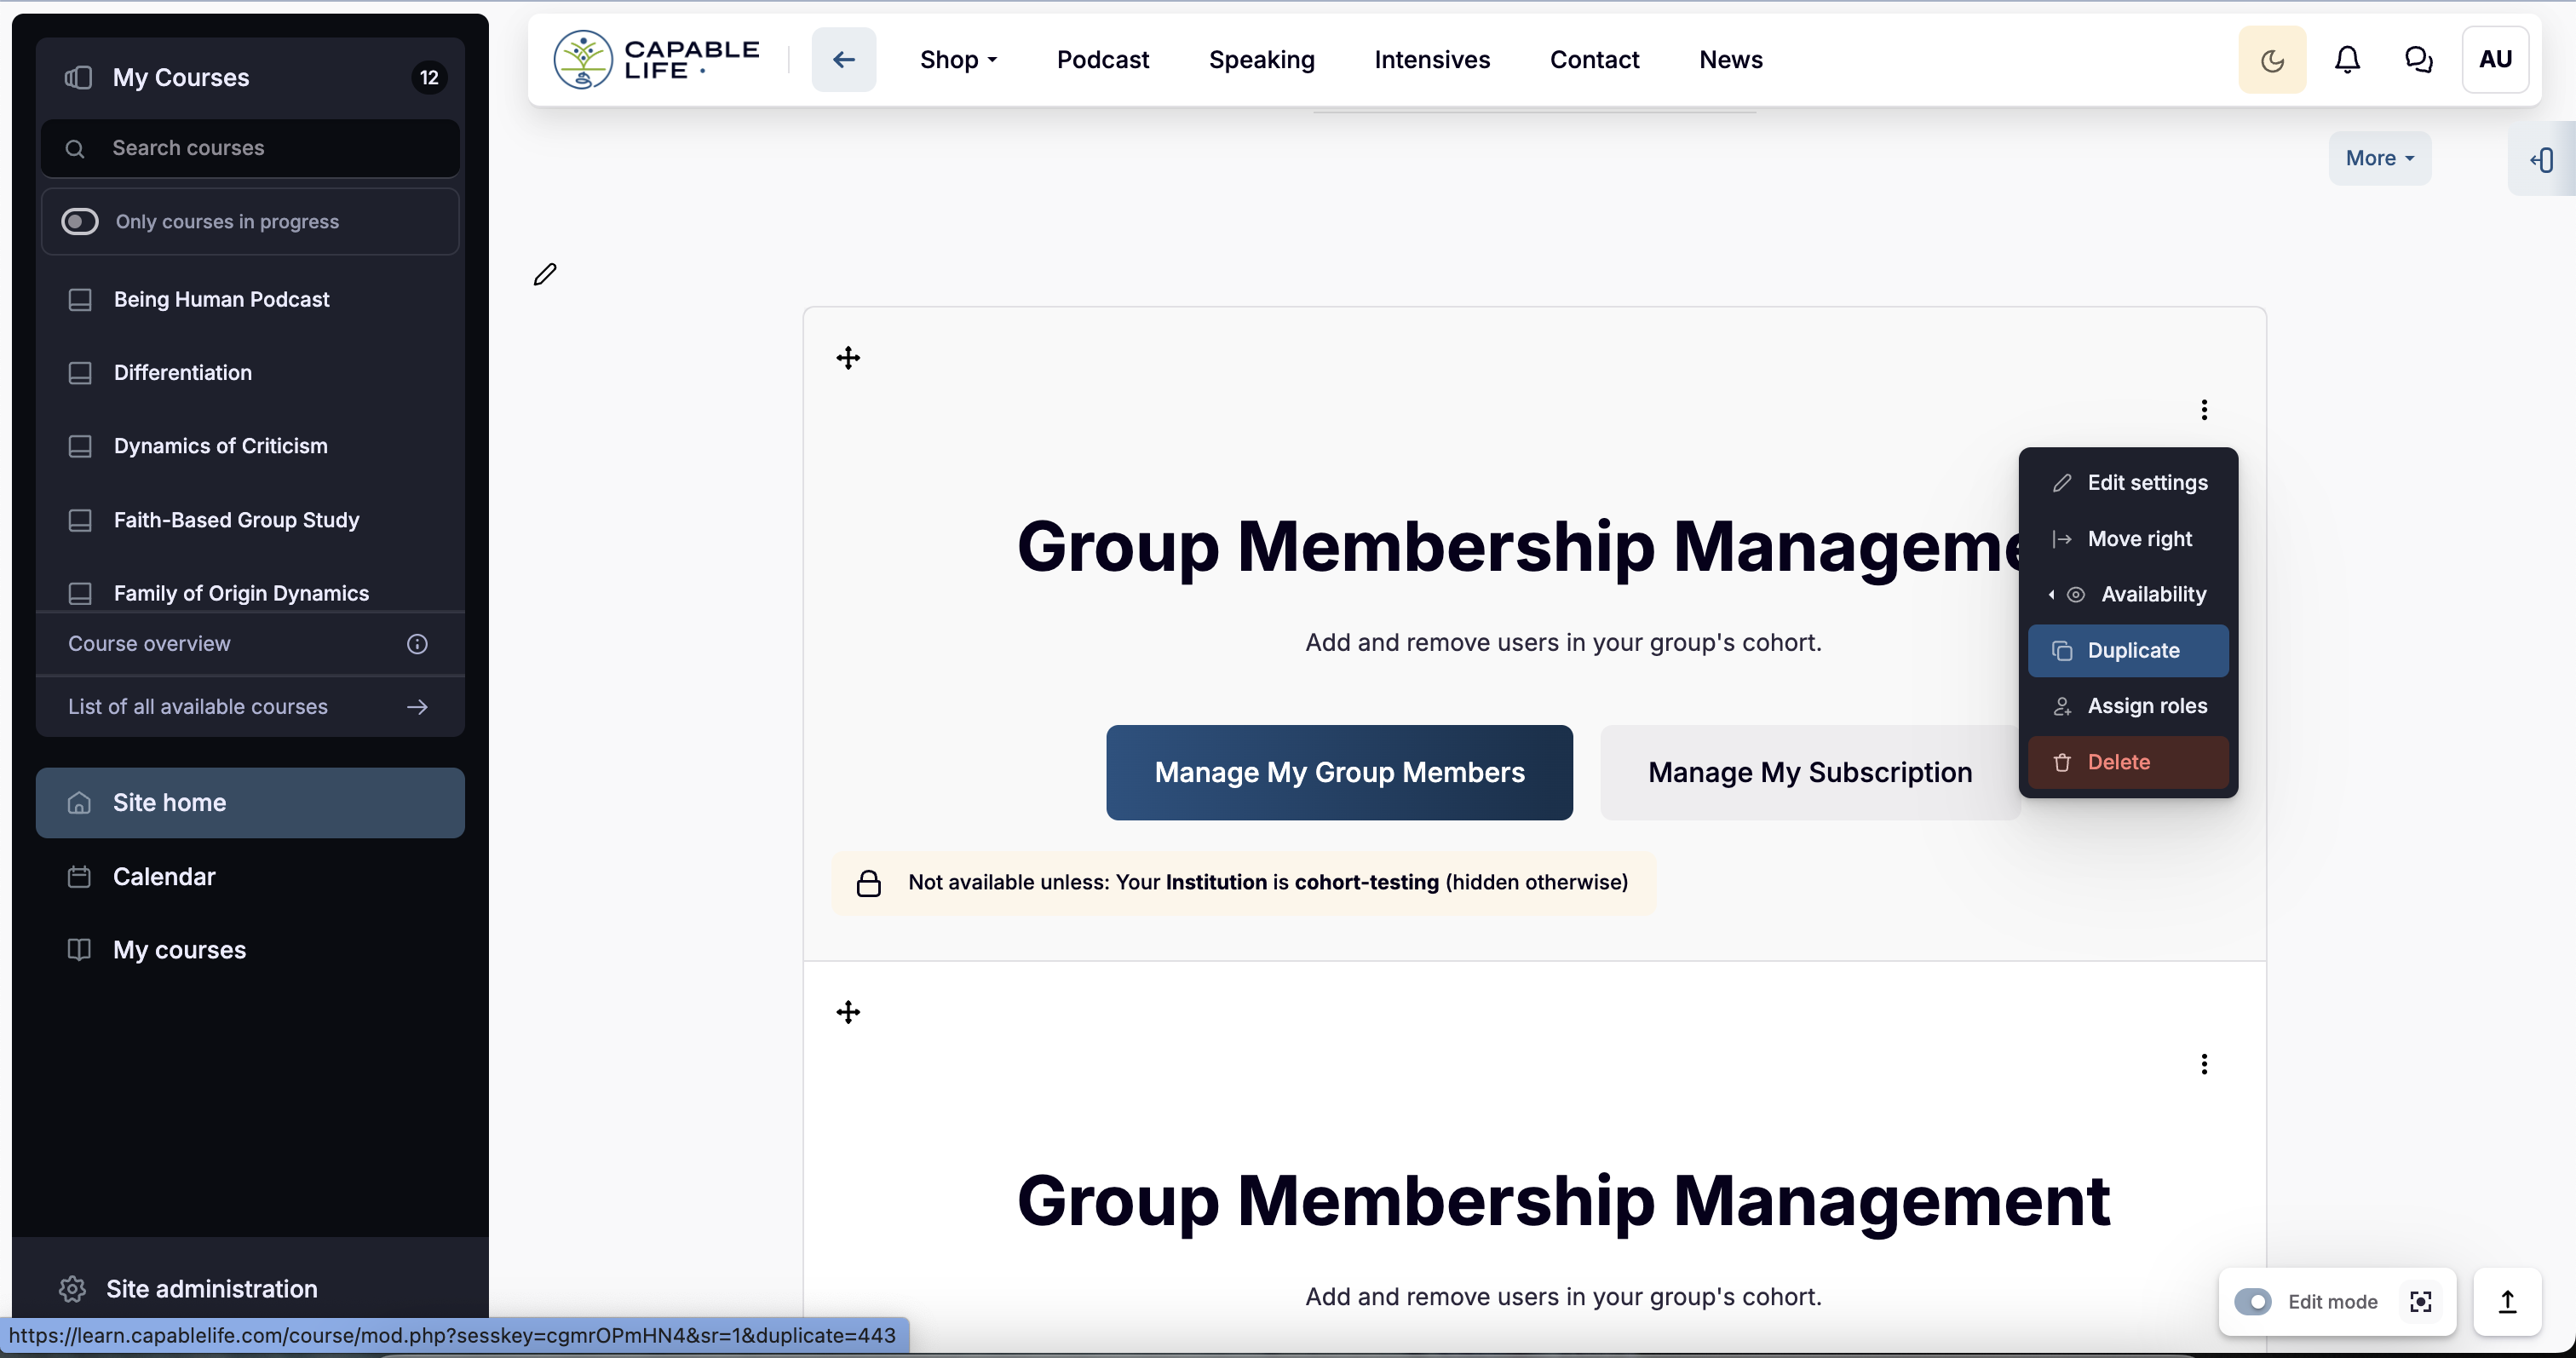The image size is (2576, 1358).
Task: Choose Delete in the context menu
Action: 2117,762
